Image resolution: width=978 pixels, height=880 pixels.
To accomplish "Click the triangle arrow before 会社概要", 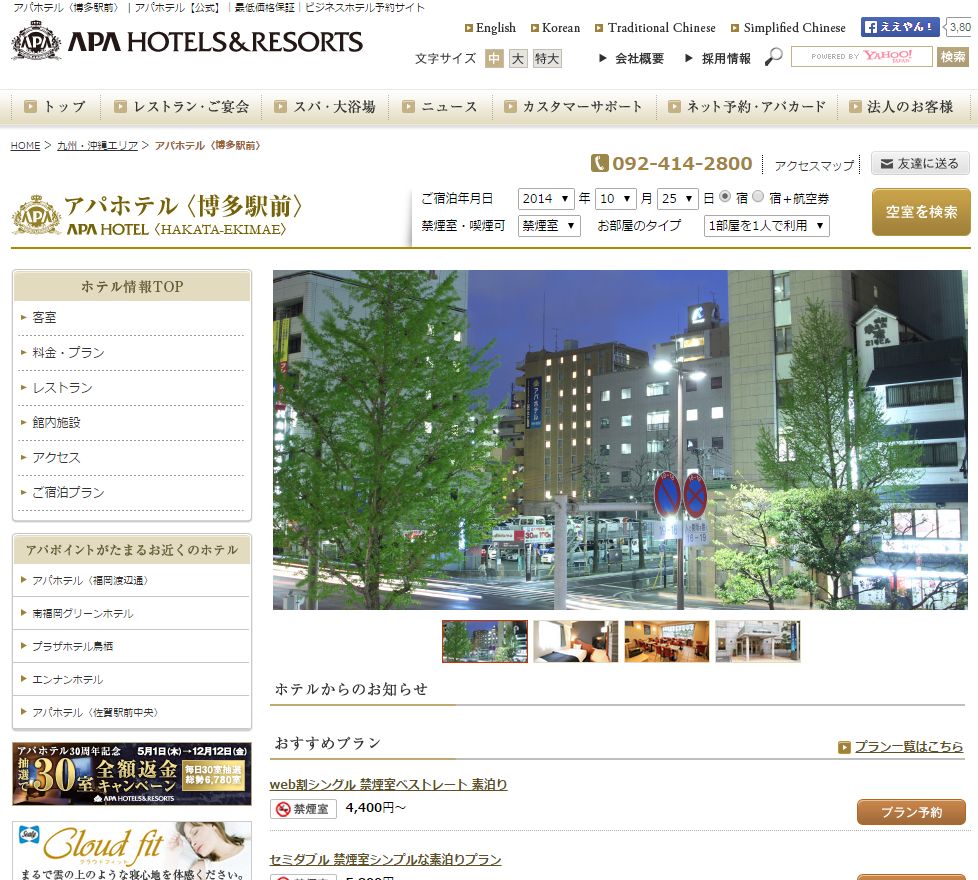I will click(603, 58).
